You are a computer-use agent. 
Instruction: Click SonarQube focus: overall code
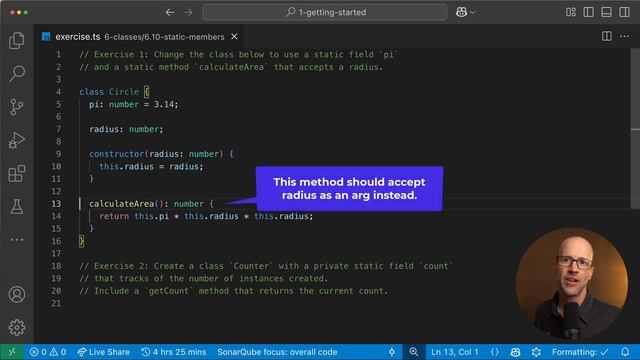[x=277, y=352]
